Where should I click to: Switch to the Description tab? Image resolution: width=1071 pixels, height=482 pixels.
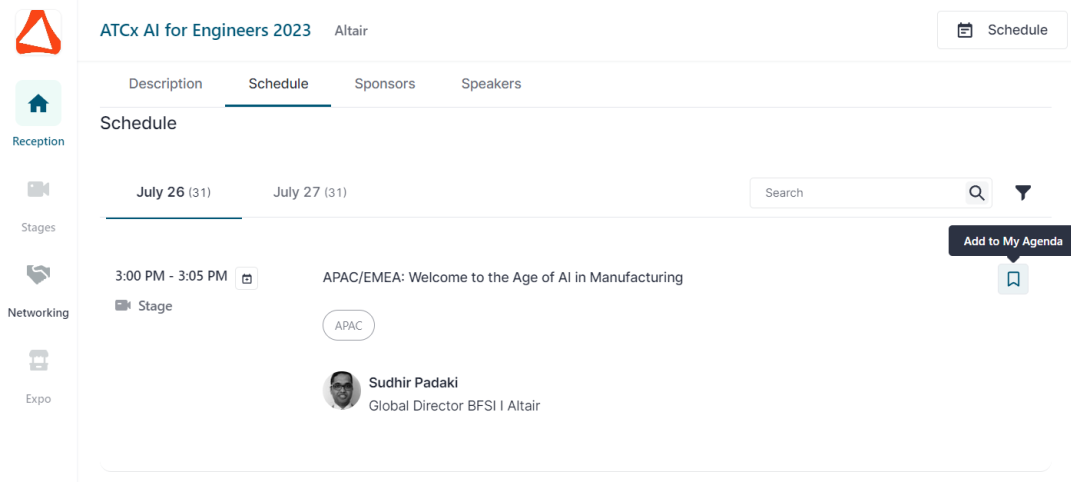coord(166,84)
